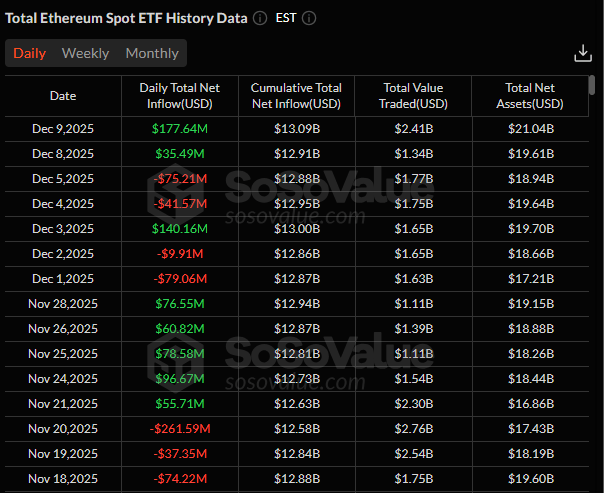This screenshot has height=493, width=604.
Task: Switch to the Daily tab
Action: tap(29, 53)
